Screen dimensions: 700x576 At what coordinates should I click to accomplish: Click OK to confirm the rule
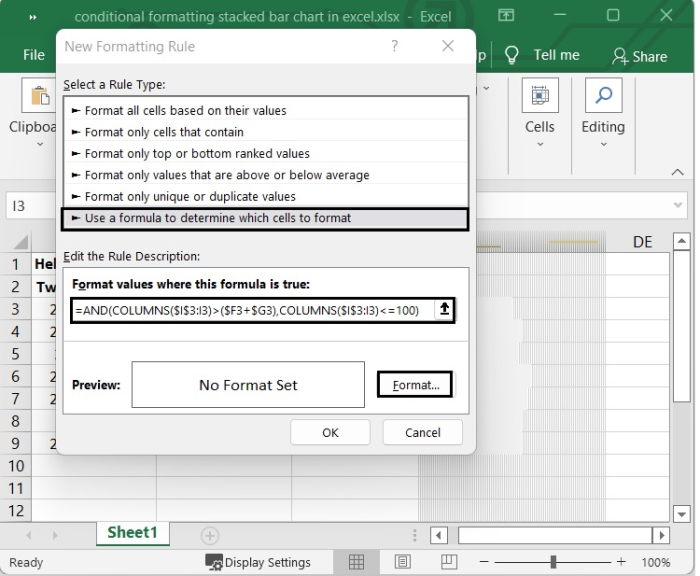pyautogui.click(x=330, y=433)
